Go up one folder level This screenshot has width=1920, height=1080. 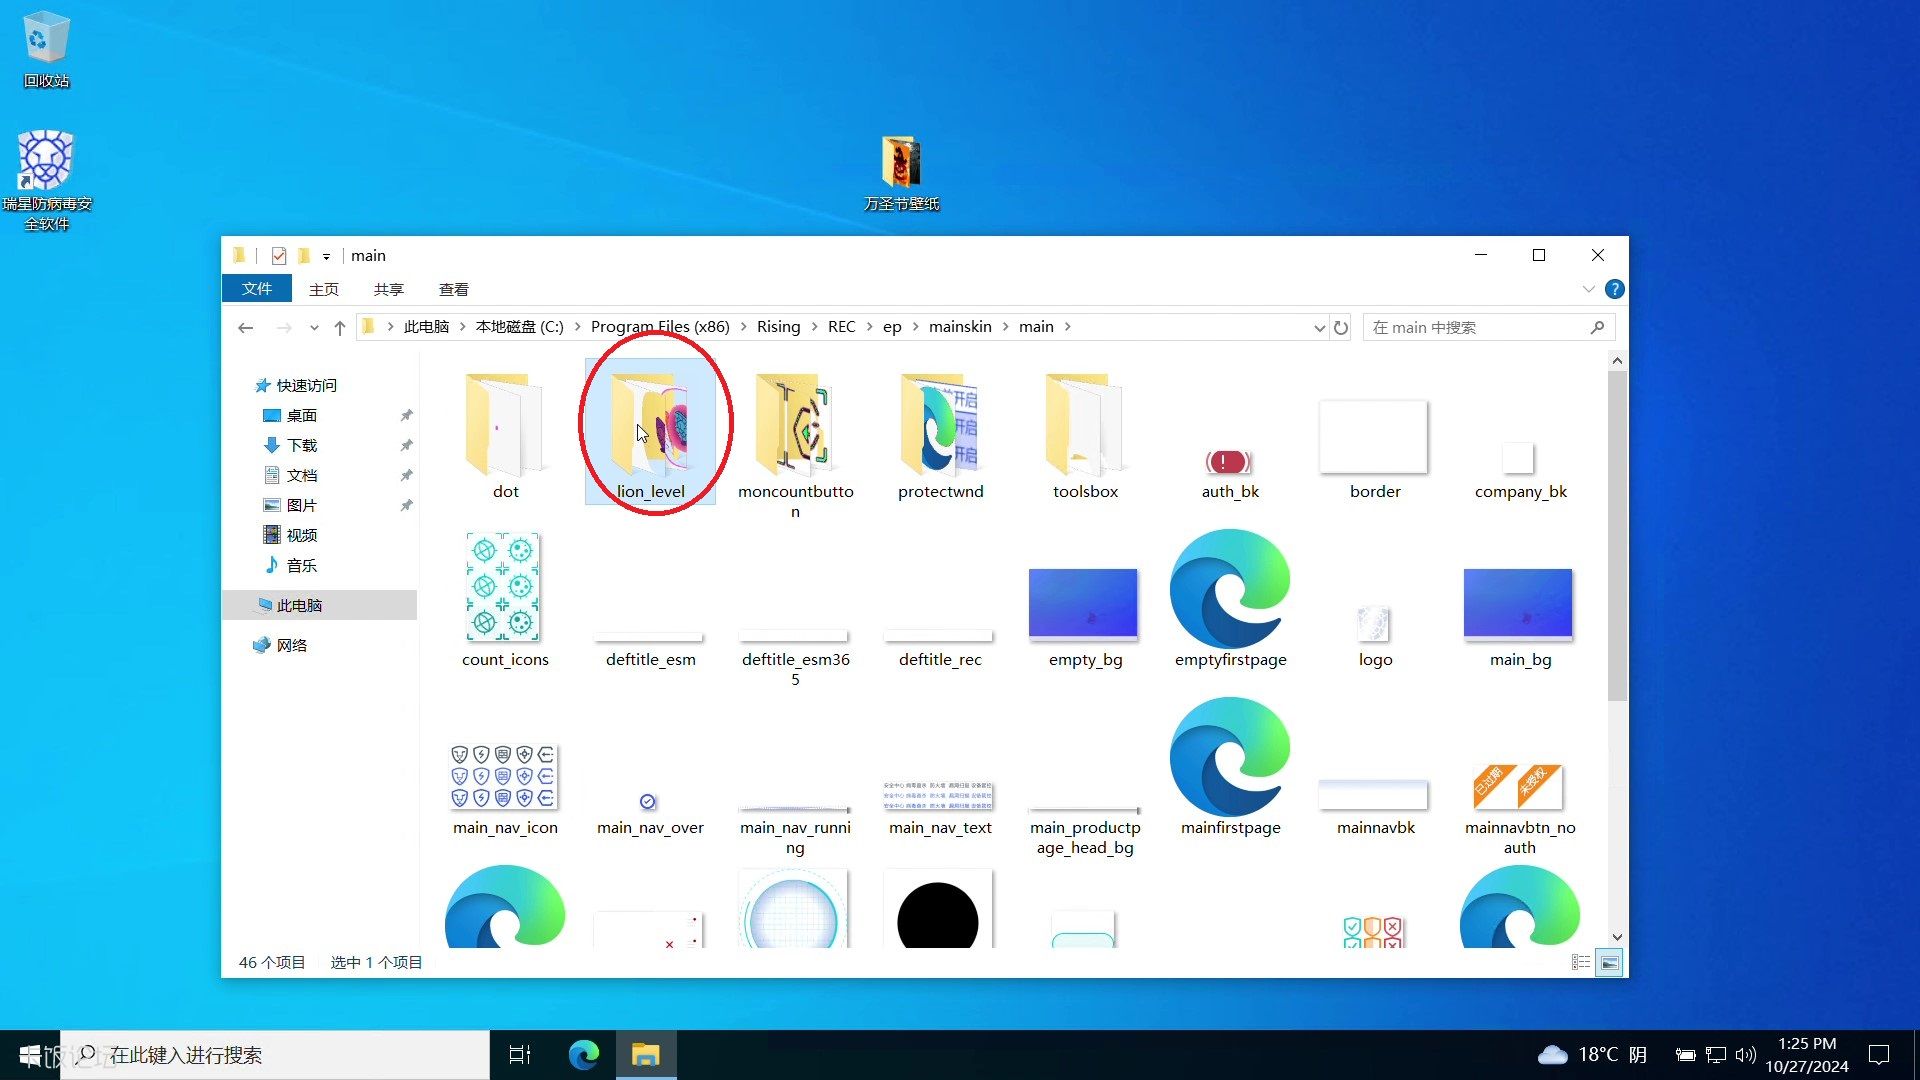[x=340, y=327]
